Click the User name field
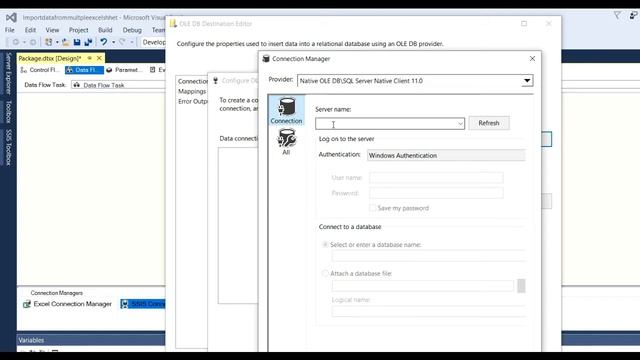 pyautogui.click(x=436, y=178)
